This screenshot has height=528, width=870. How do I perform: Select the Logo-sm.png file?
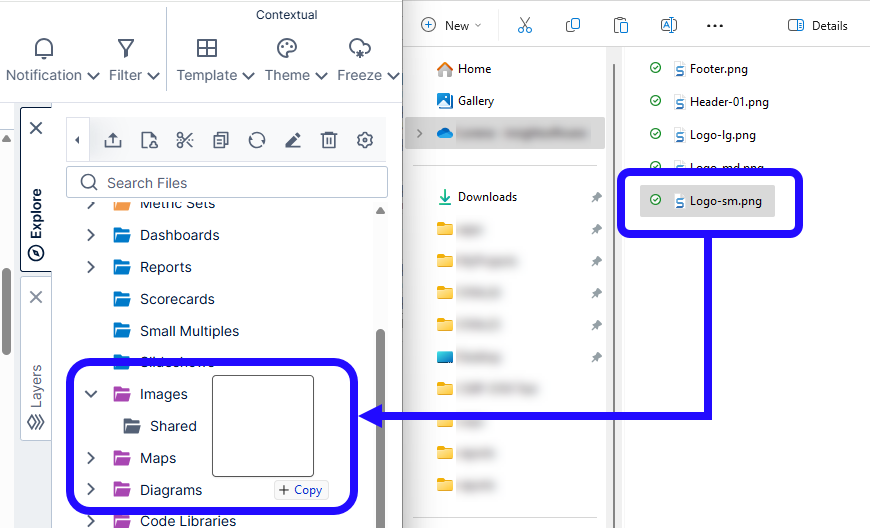(x=725, y=201)
